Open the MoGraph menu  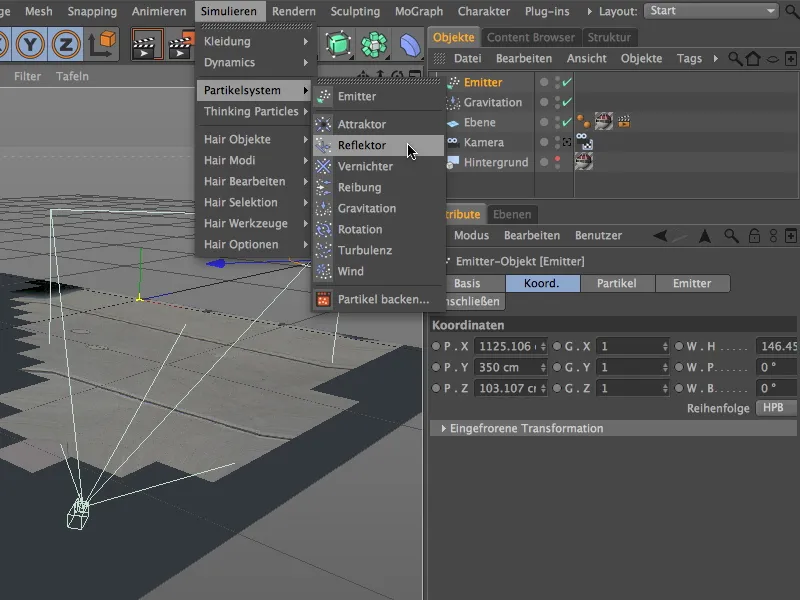click(x=419, y=11)
